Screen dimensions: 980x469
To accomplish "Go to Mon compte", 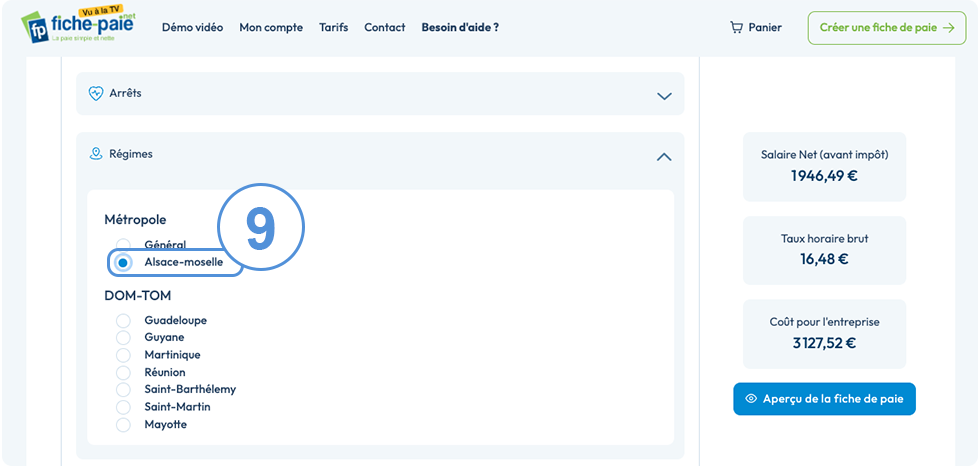I will click(x=271, y=28).
